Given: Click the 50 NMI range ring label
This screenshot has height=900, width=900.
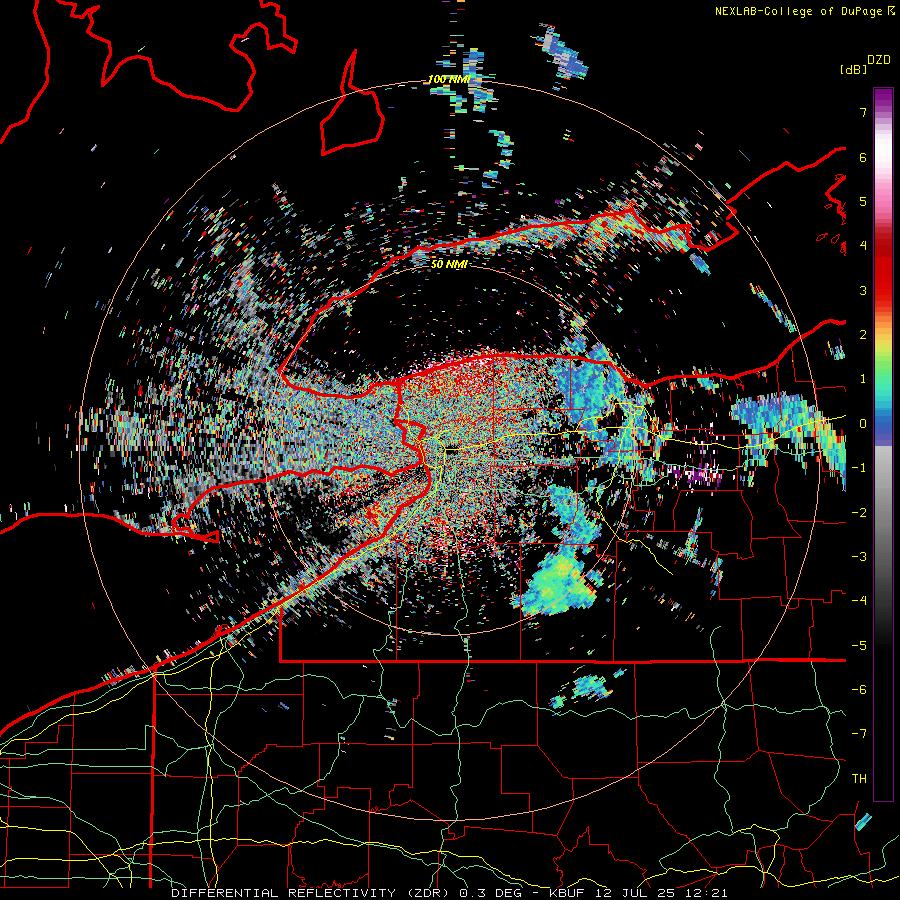Looking at the screenshot, I should [448, 265].
